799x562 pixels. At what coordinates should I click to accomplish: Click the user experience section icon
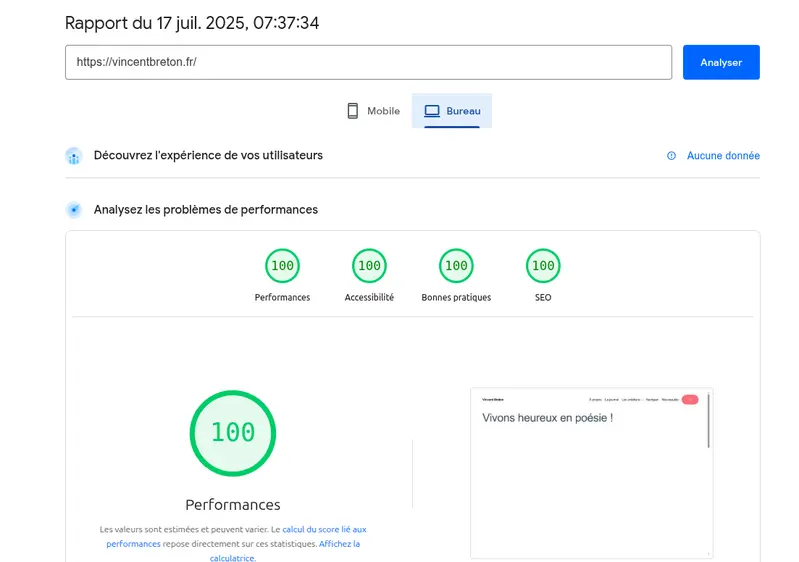[x=74, y=156]
